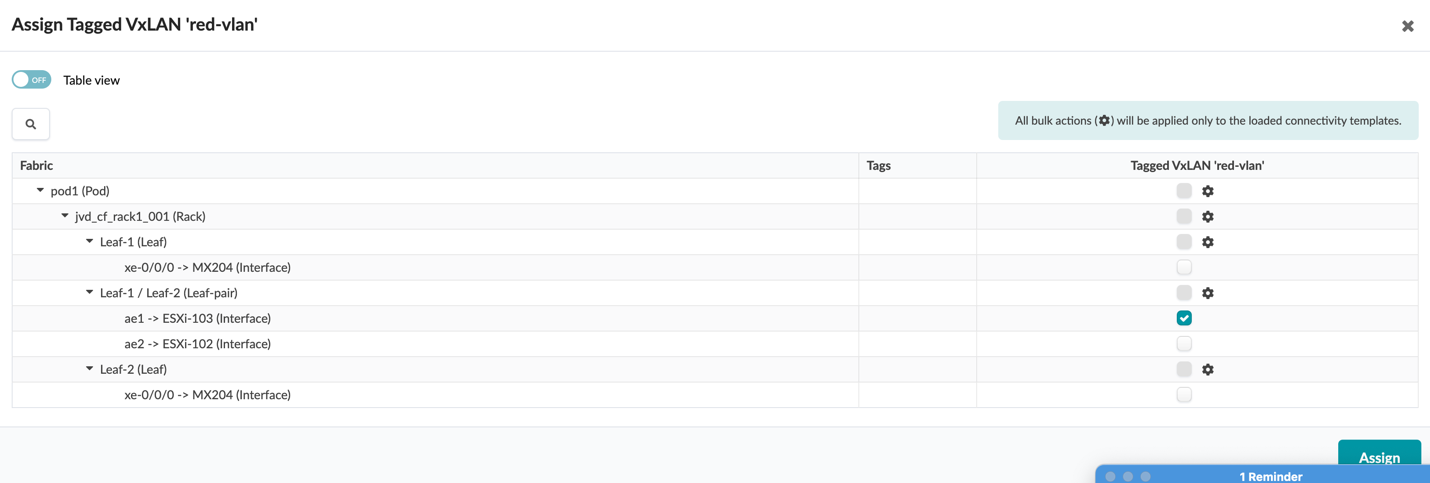The height and width of the screenshot is (483, 1430).
Task: Collapse the Leaf-2 (Leaf) tree node
Action: (x=89, y=369)
